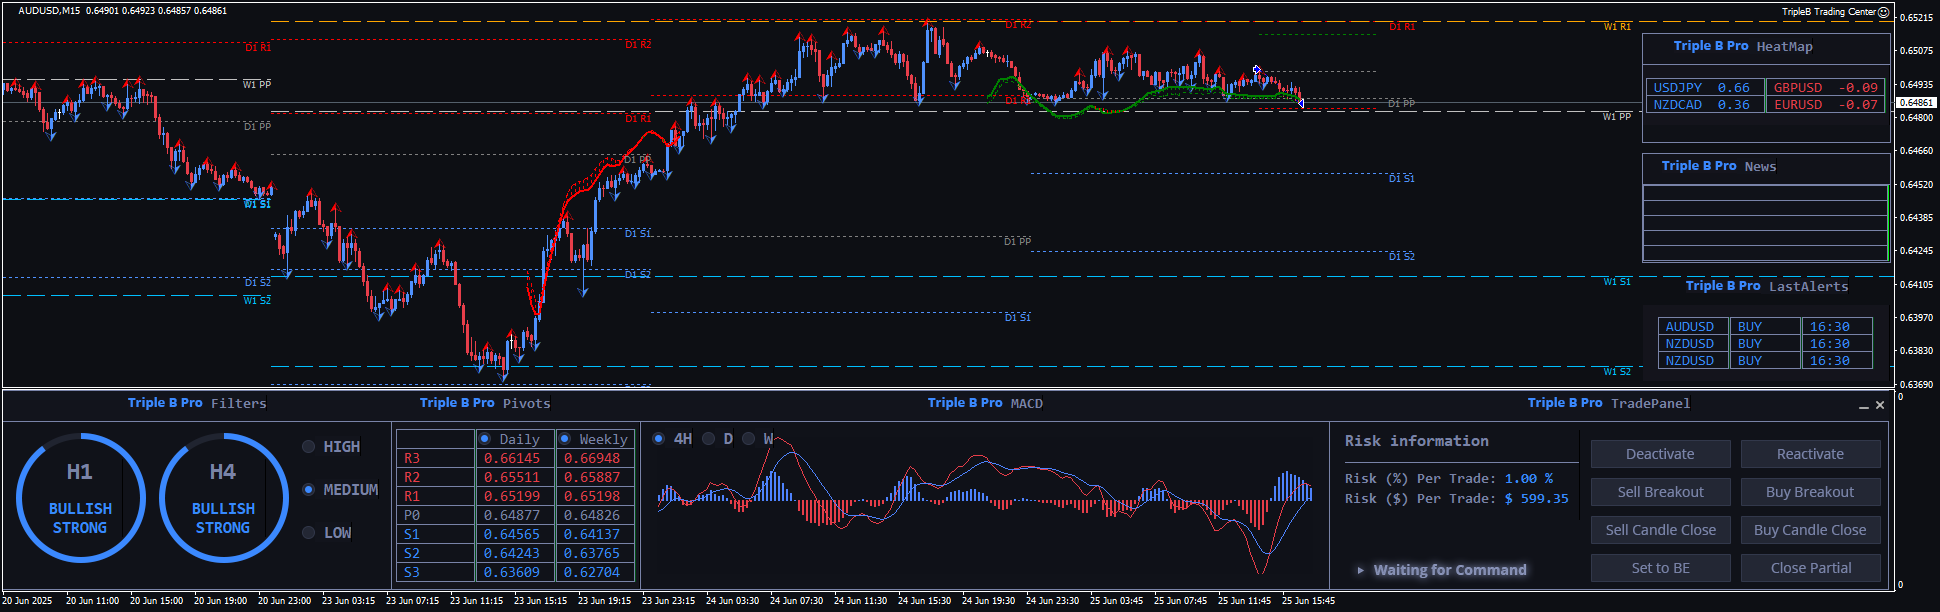Click the AUDUSD row in LastAlerts
The image size is (1940, 612).
1690,327
